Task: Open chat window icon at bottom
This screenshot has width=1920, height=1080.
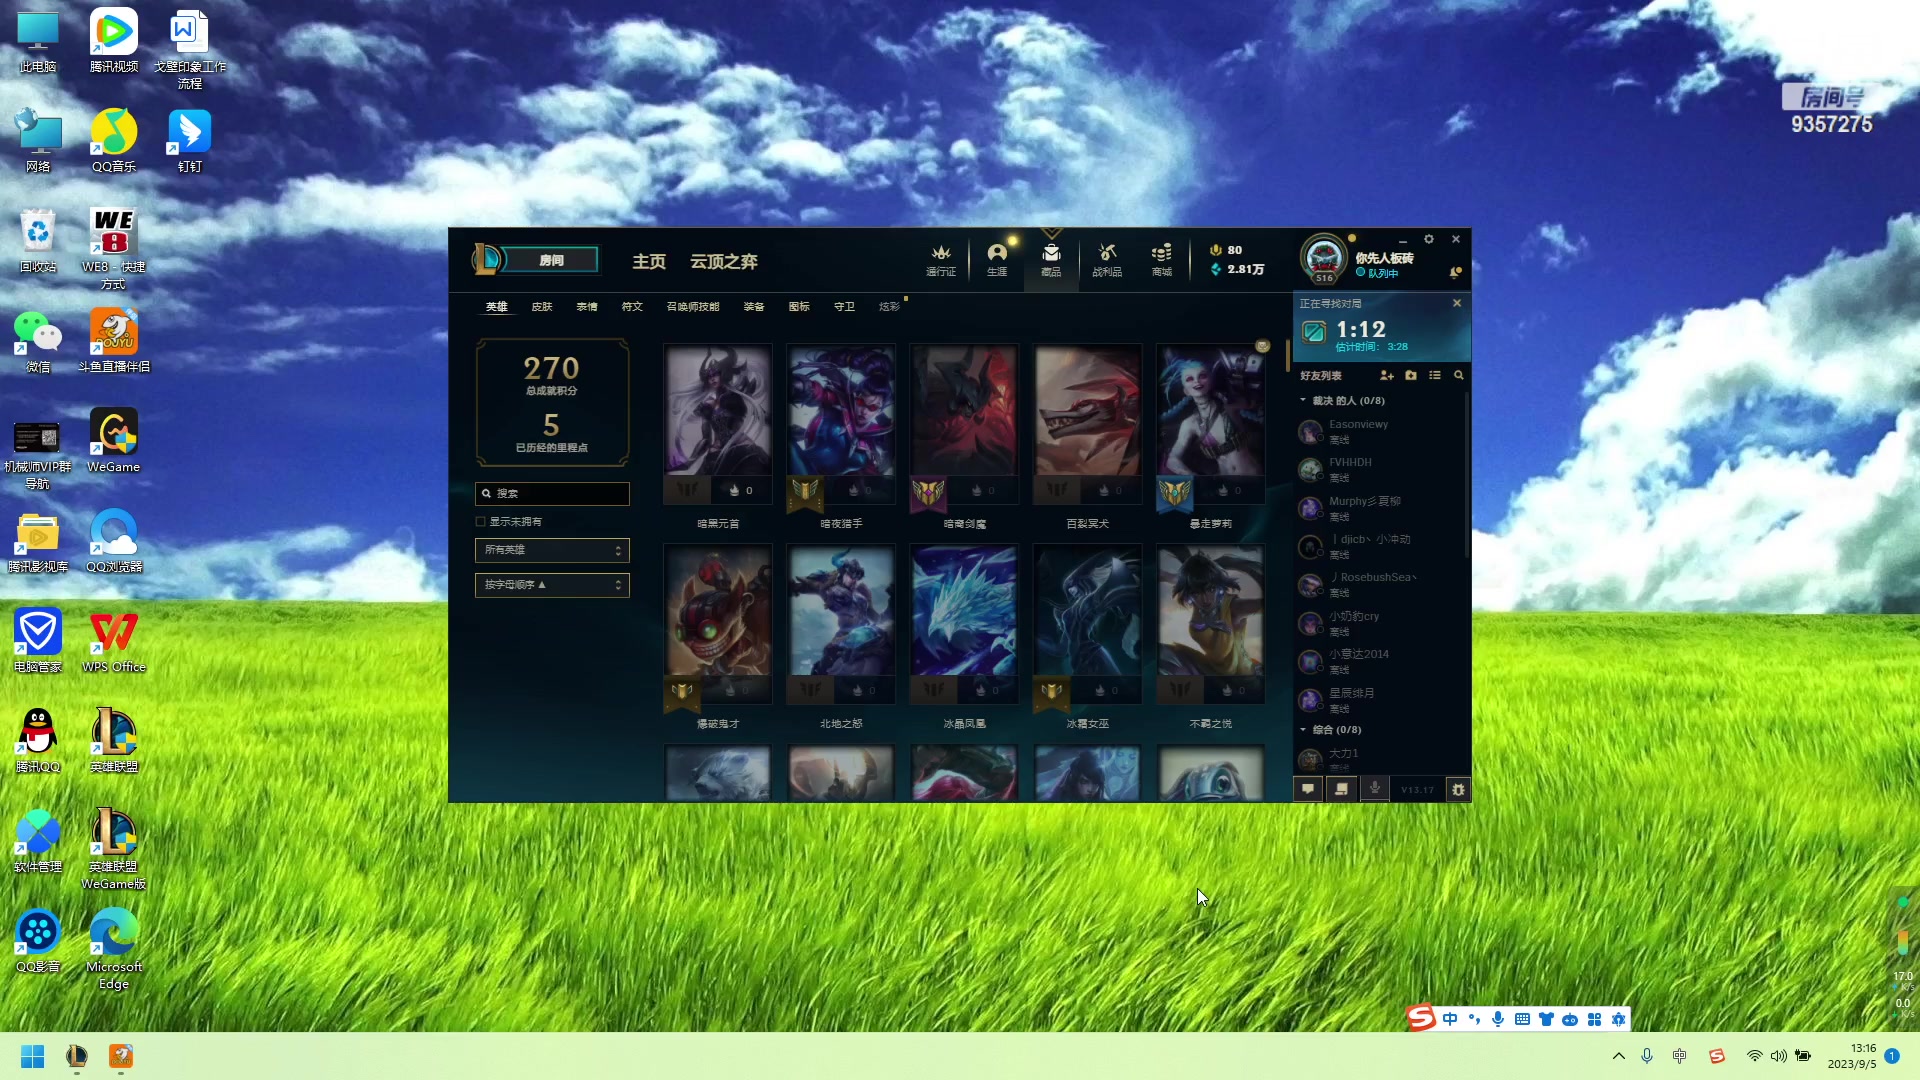Action: pos(1307,789)
